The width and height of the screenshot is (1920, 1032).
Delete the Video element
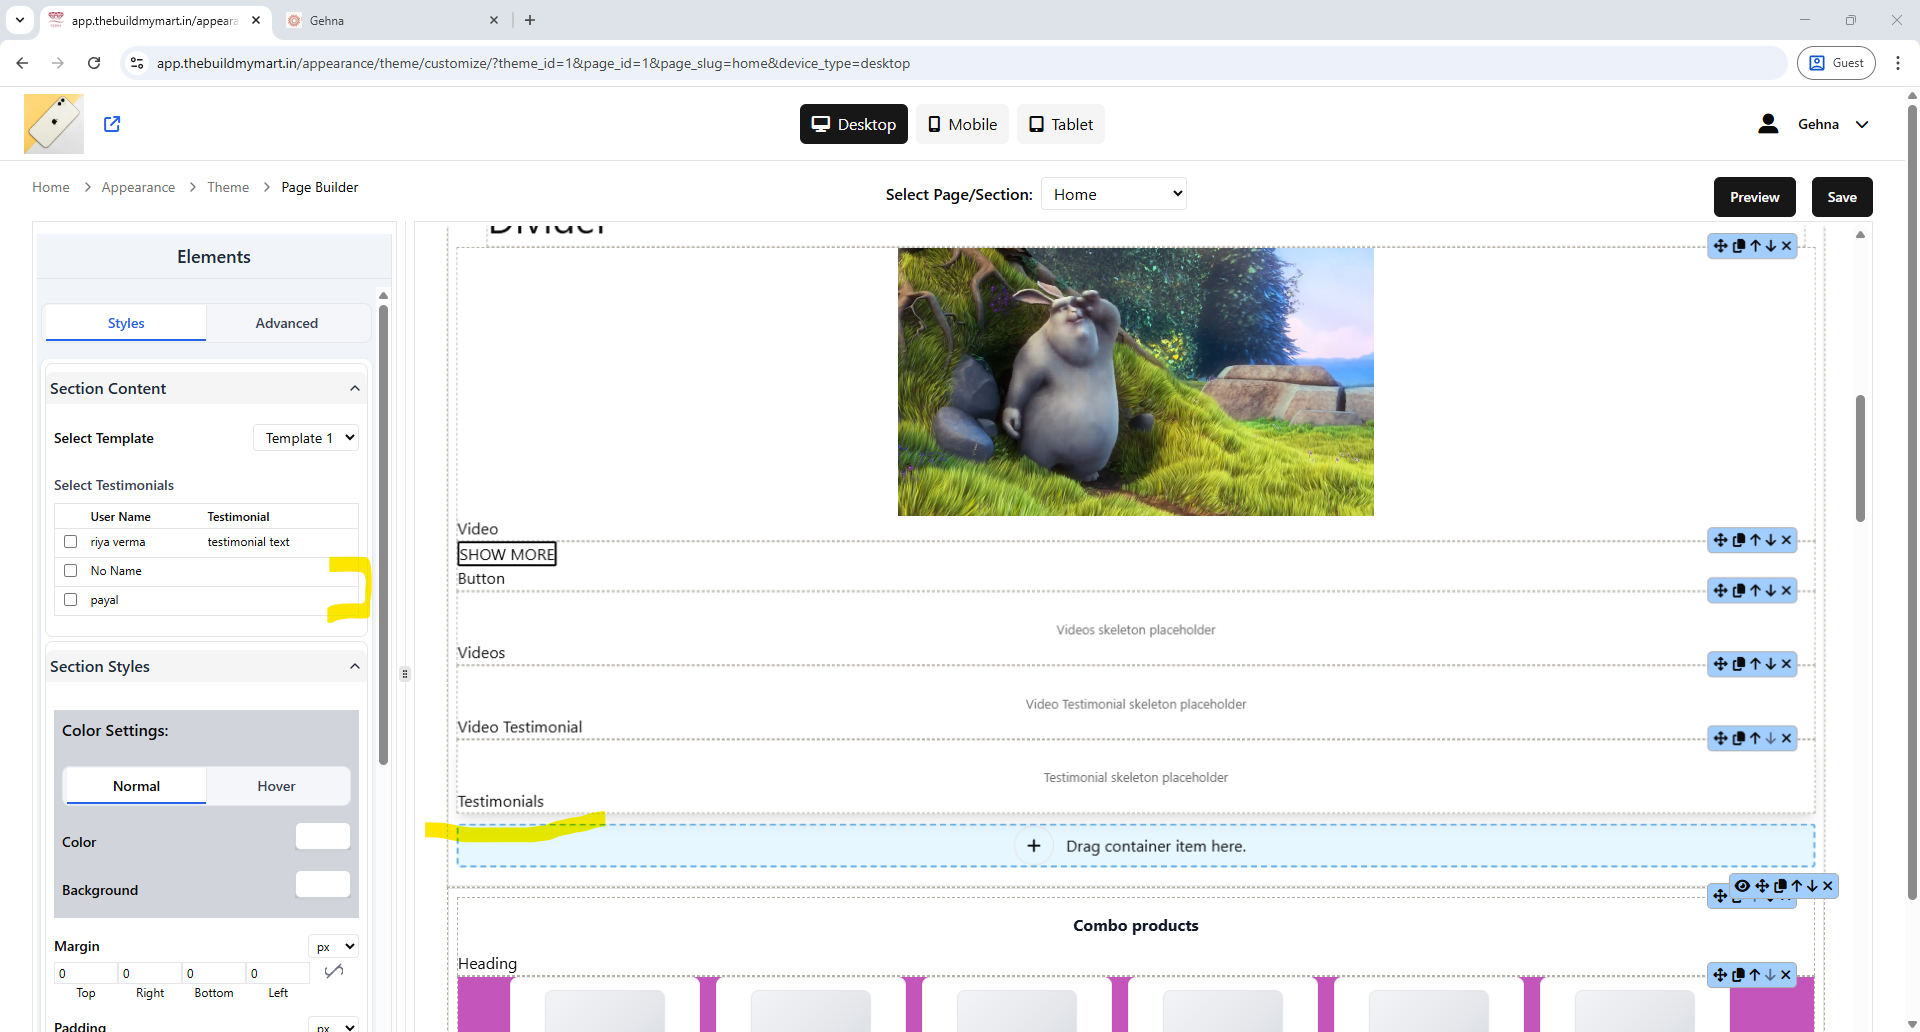(1786, 246)
